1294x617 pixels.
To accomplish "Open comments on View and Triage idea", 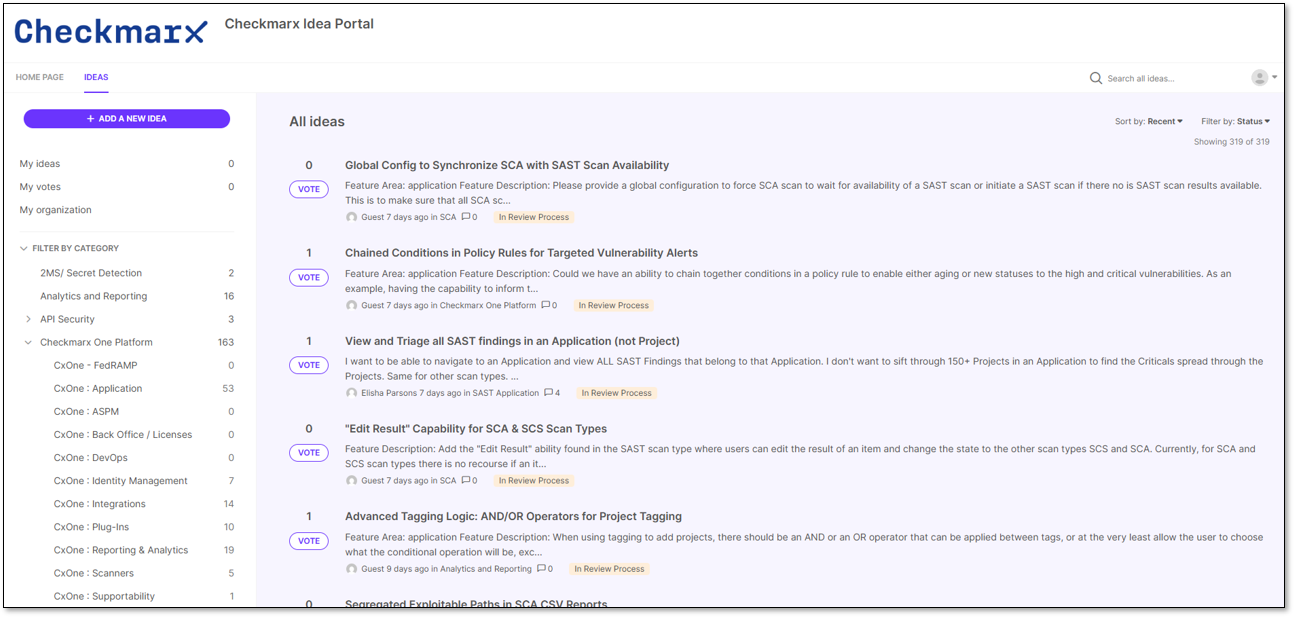I will [552, 393].
